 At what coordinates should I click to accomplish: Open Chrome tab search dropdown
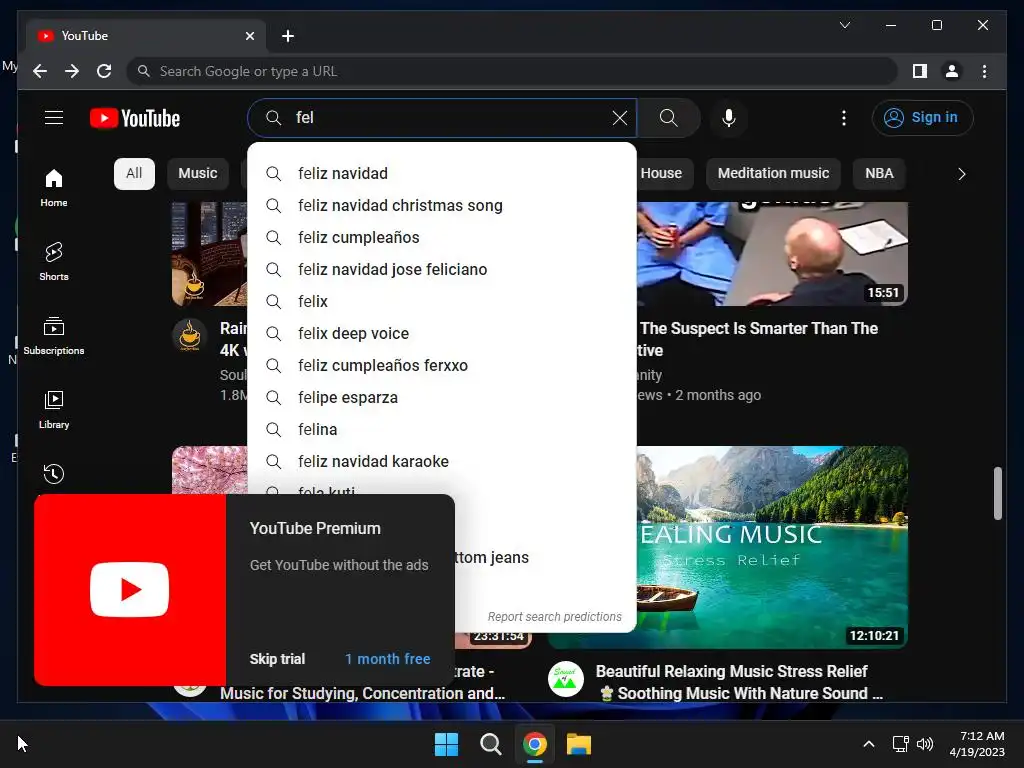pyautogui.click(x=844, y=25)
